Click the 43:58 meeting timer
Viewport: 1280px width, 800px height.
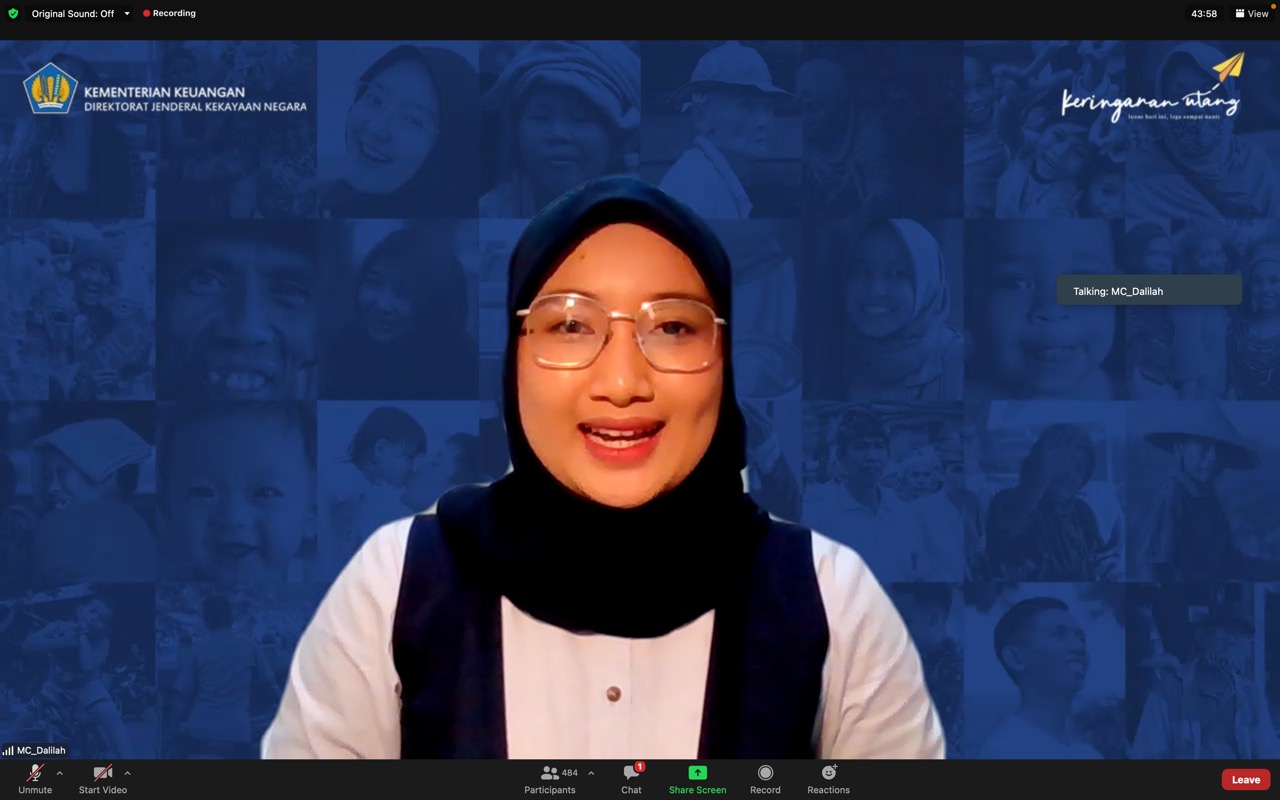[1204, 14]
